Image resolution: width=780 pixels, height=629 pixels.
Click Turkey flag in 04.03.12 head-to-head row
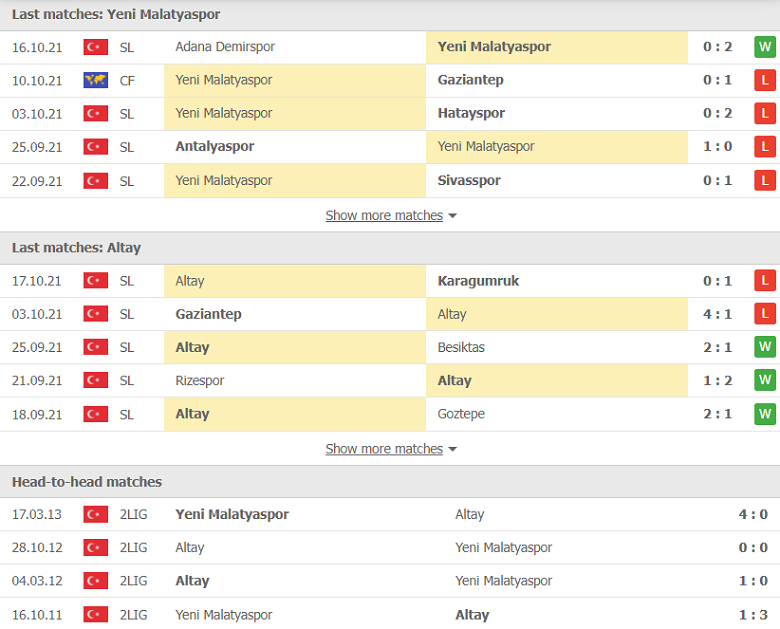pyautogui.click(x=96, y=580)
